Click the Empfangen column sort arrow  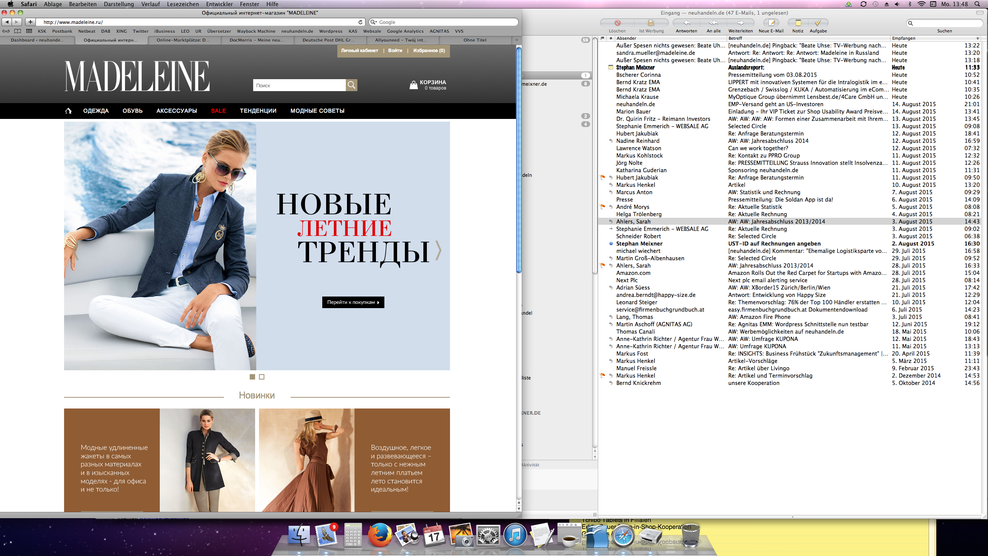(x=978, y=38)
